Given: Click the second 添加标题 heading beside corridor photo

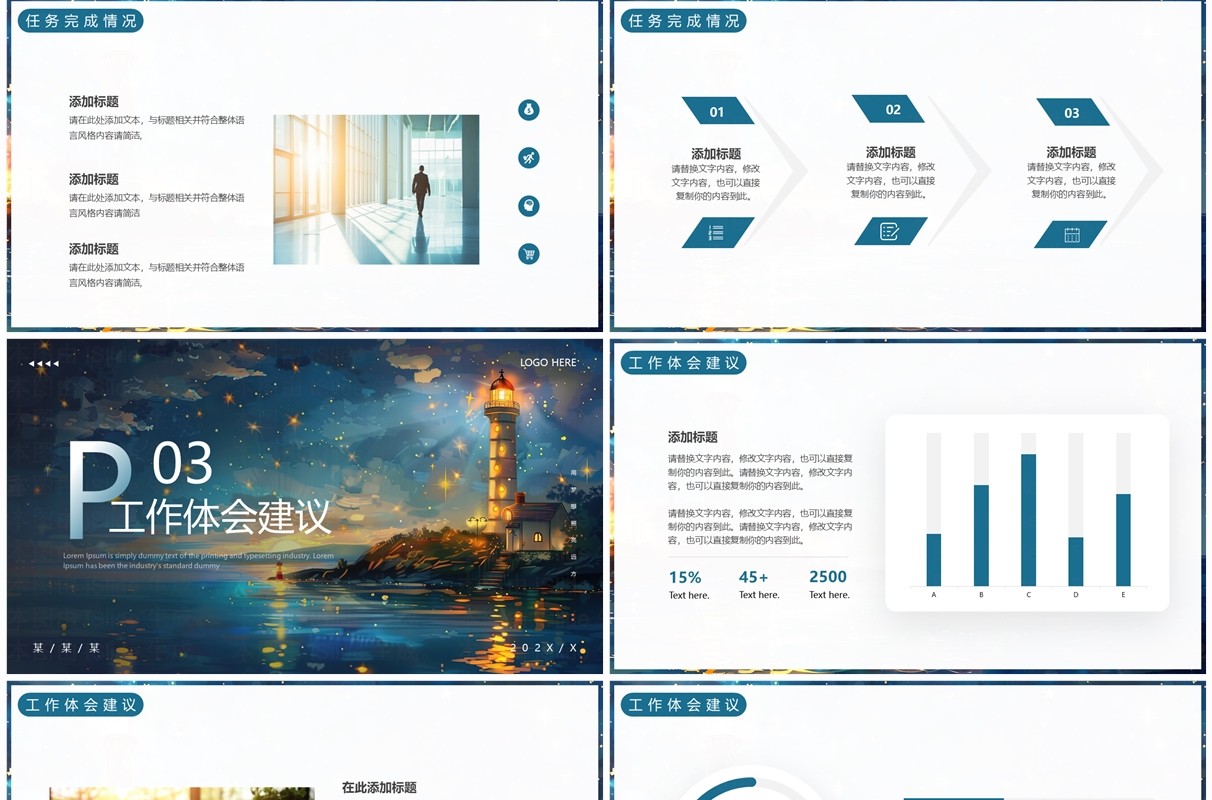Looking at the screenshot, I should click(x=94, y=179).
